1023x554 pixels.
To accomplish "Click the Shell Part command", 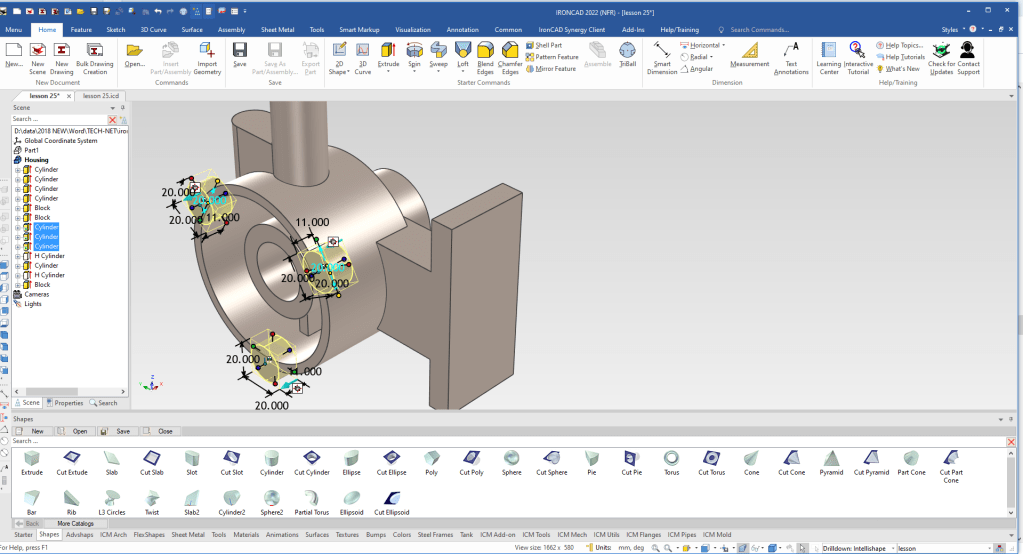I will point(549,45).
